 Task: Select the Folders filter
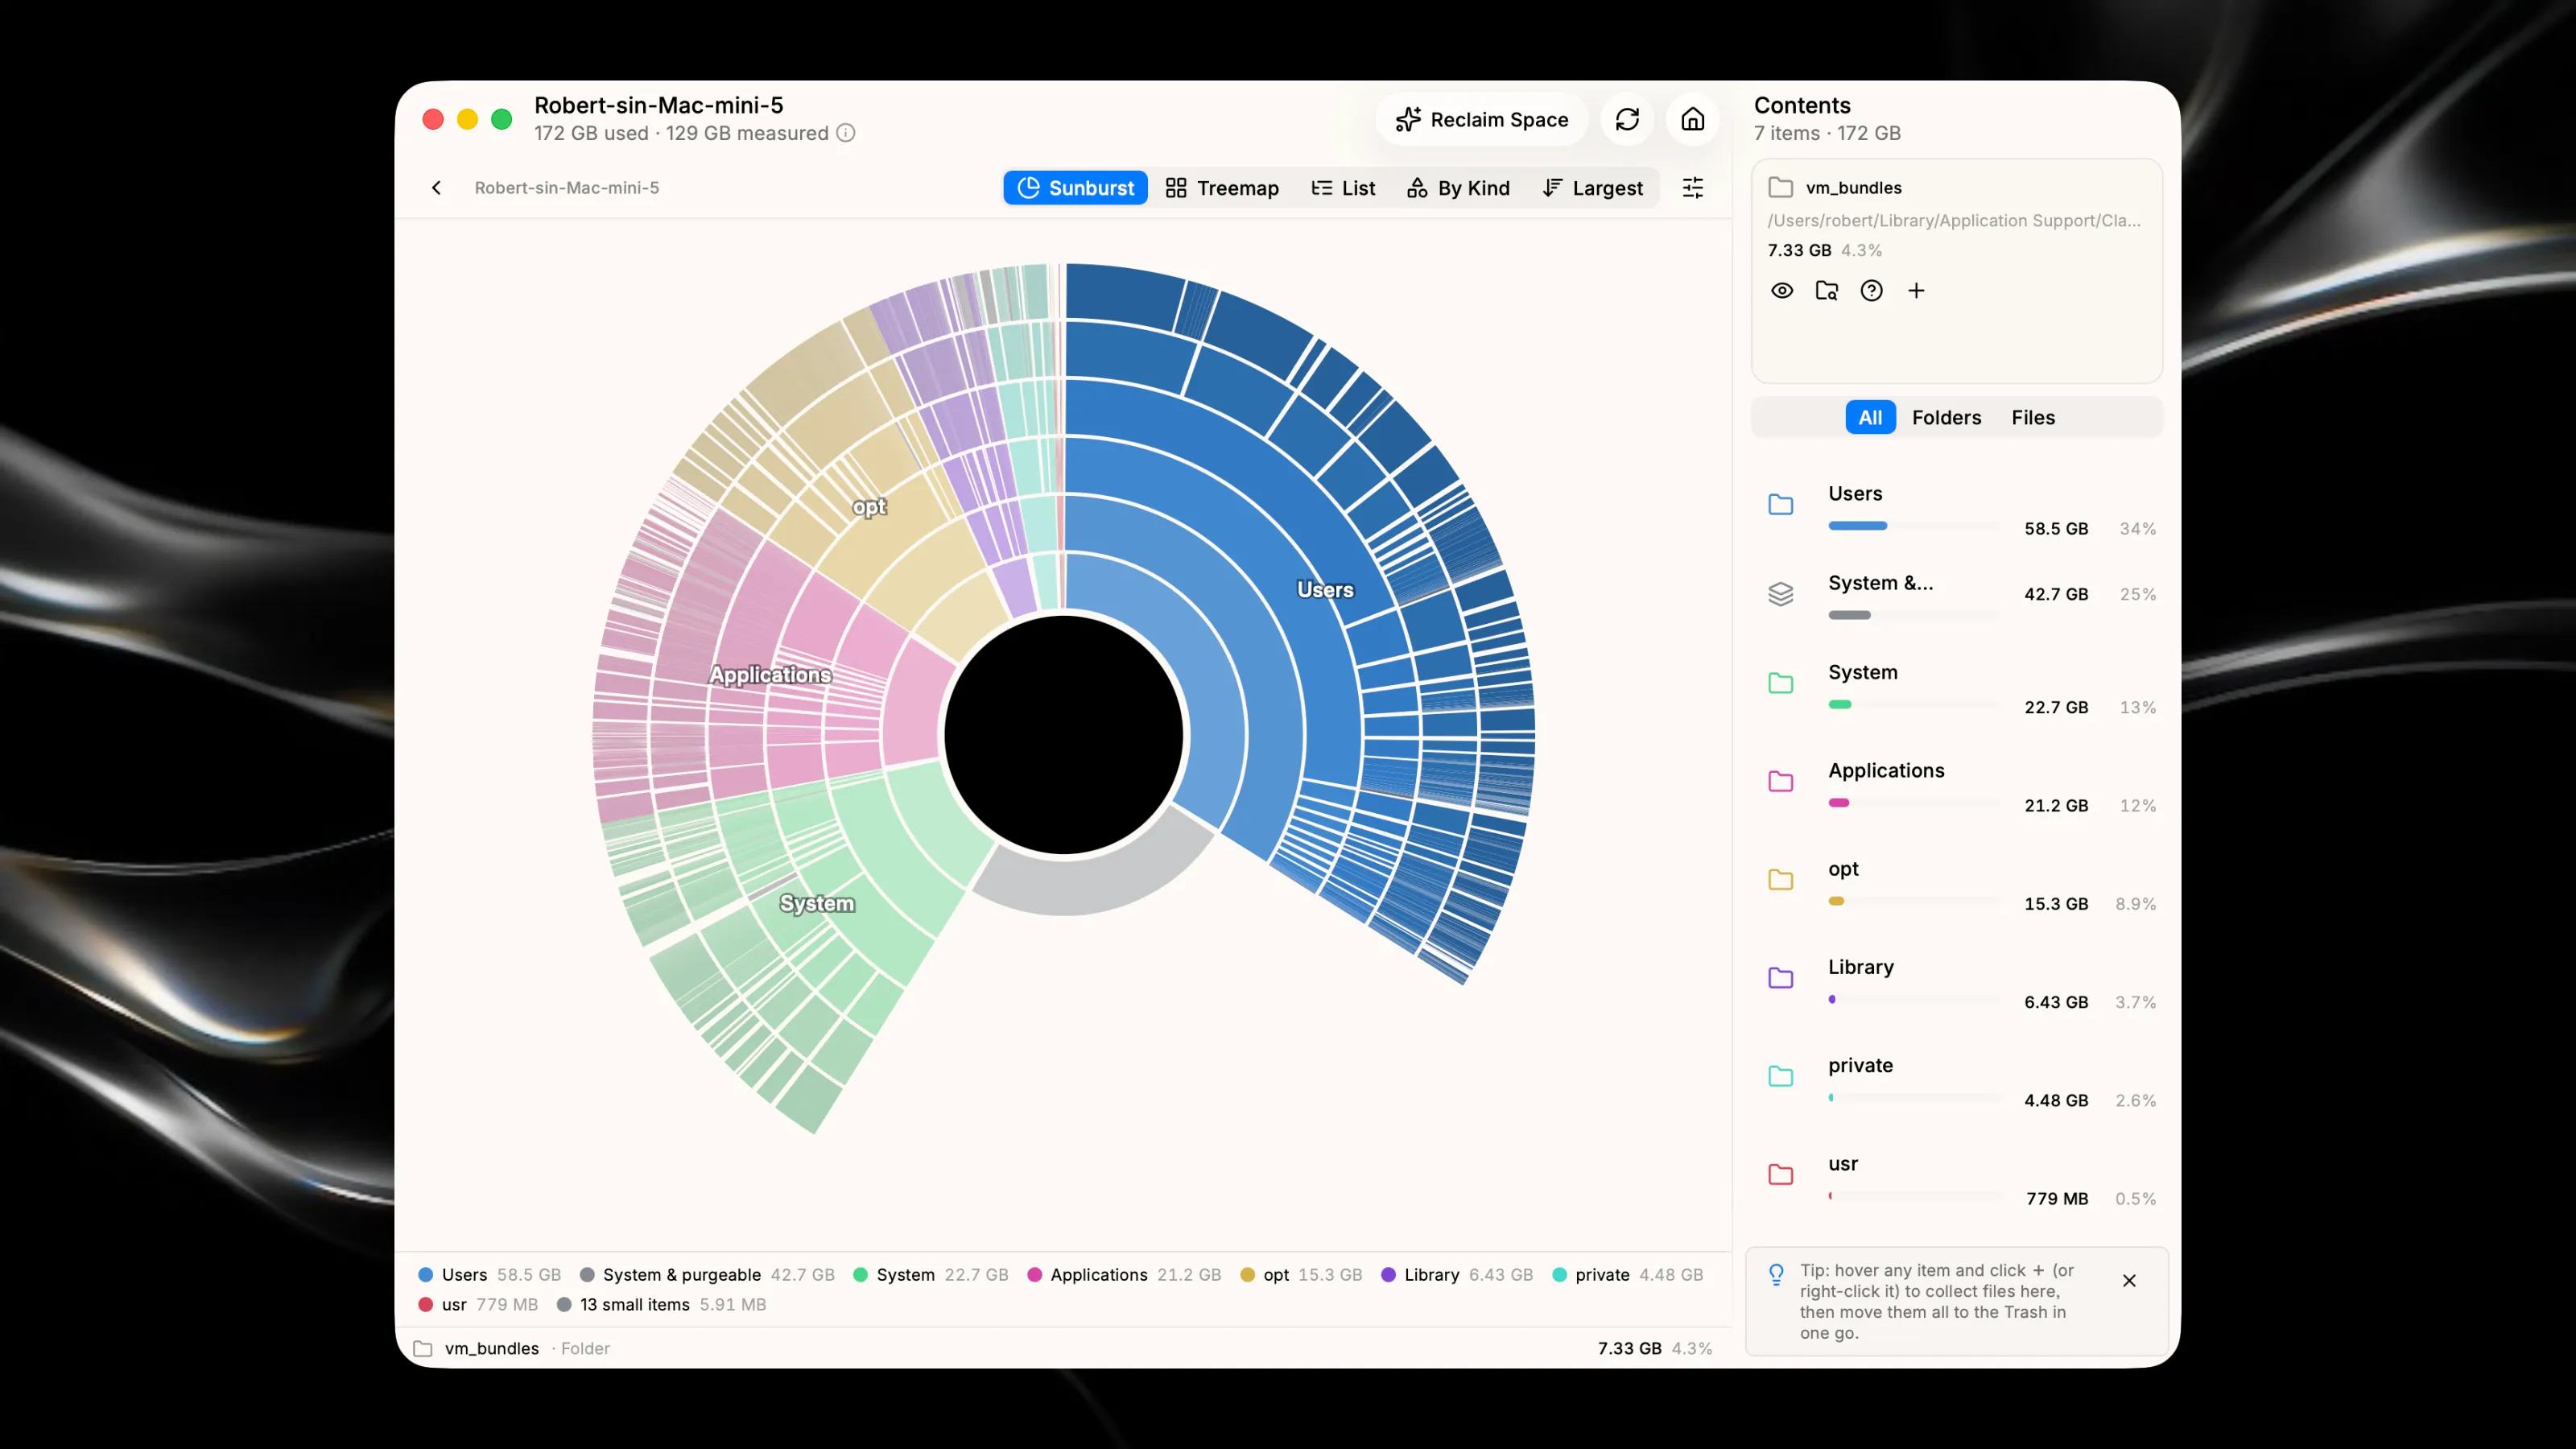pos(1946,418)
